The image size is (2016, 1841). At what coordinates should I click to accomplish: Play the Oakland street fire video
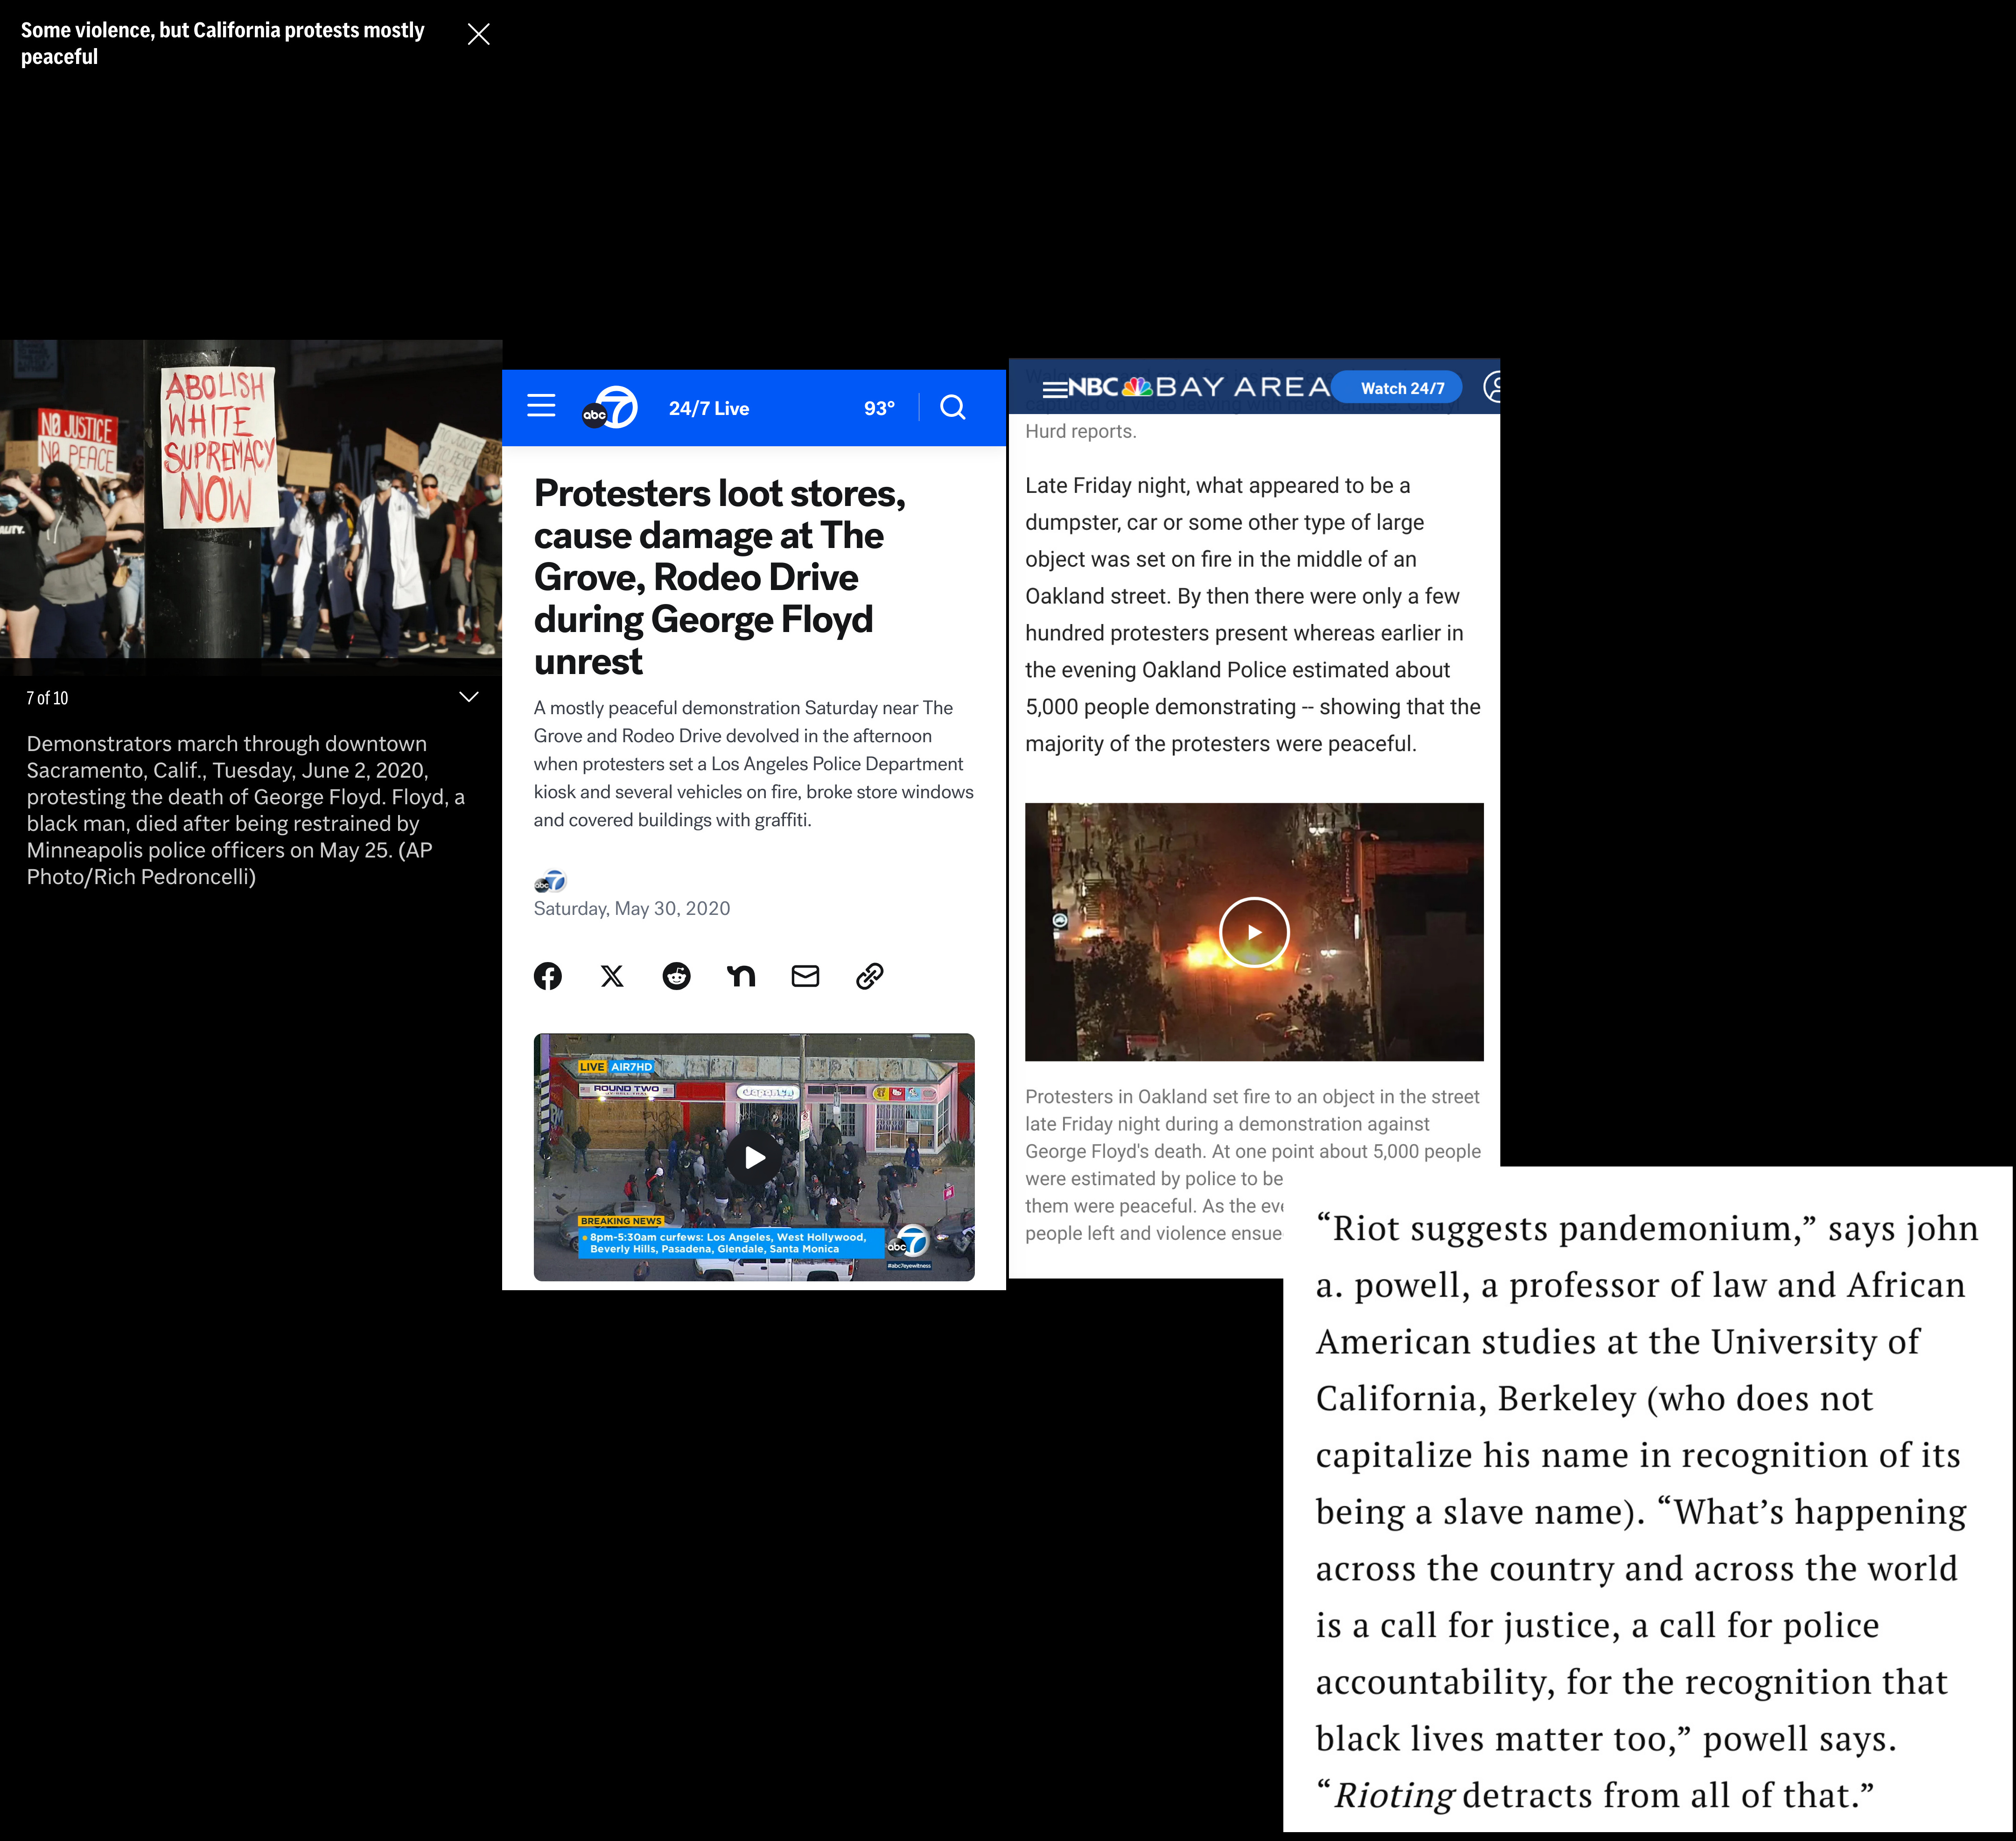[x=1254, y=932]
